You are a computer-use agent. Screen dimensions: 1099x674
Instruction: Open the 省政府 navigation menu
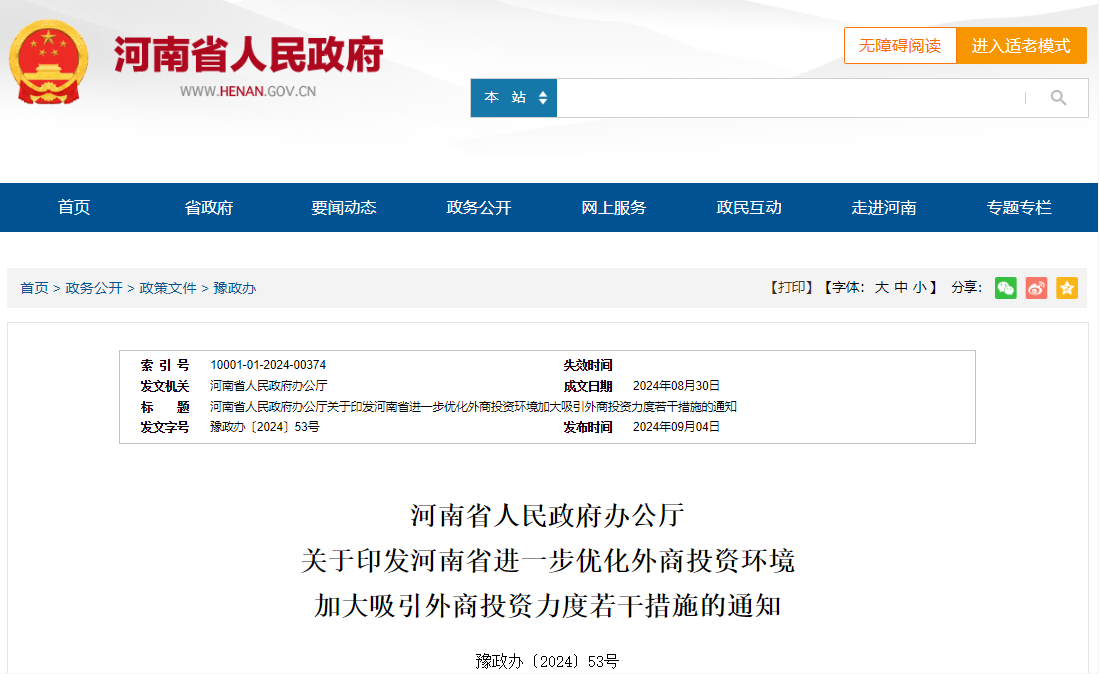(x=209, y=208)
